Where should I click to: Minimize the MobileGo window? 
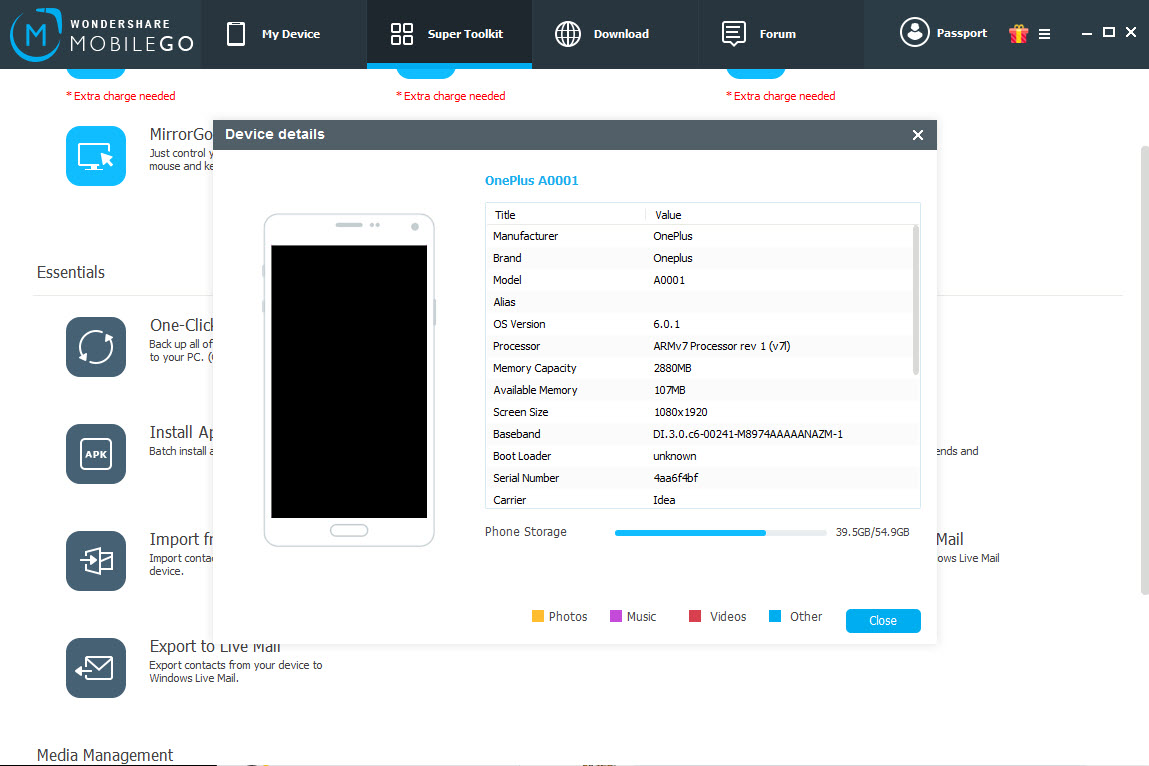(1087, 33)
